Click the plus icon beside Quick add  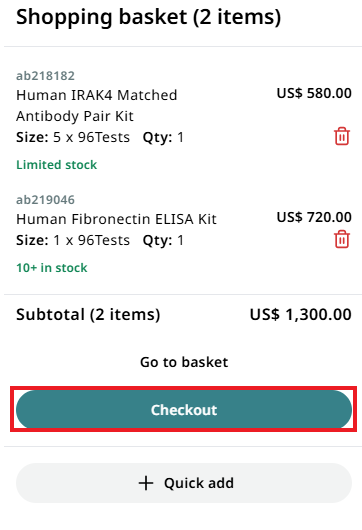click(146, 483)
